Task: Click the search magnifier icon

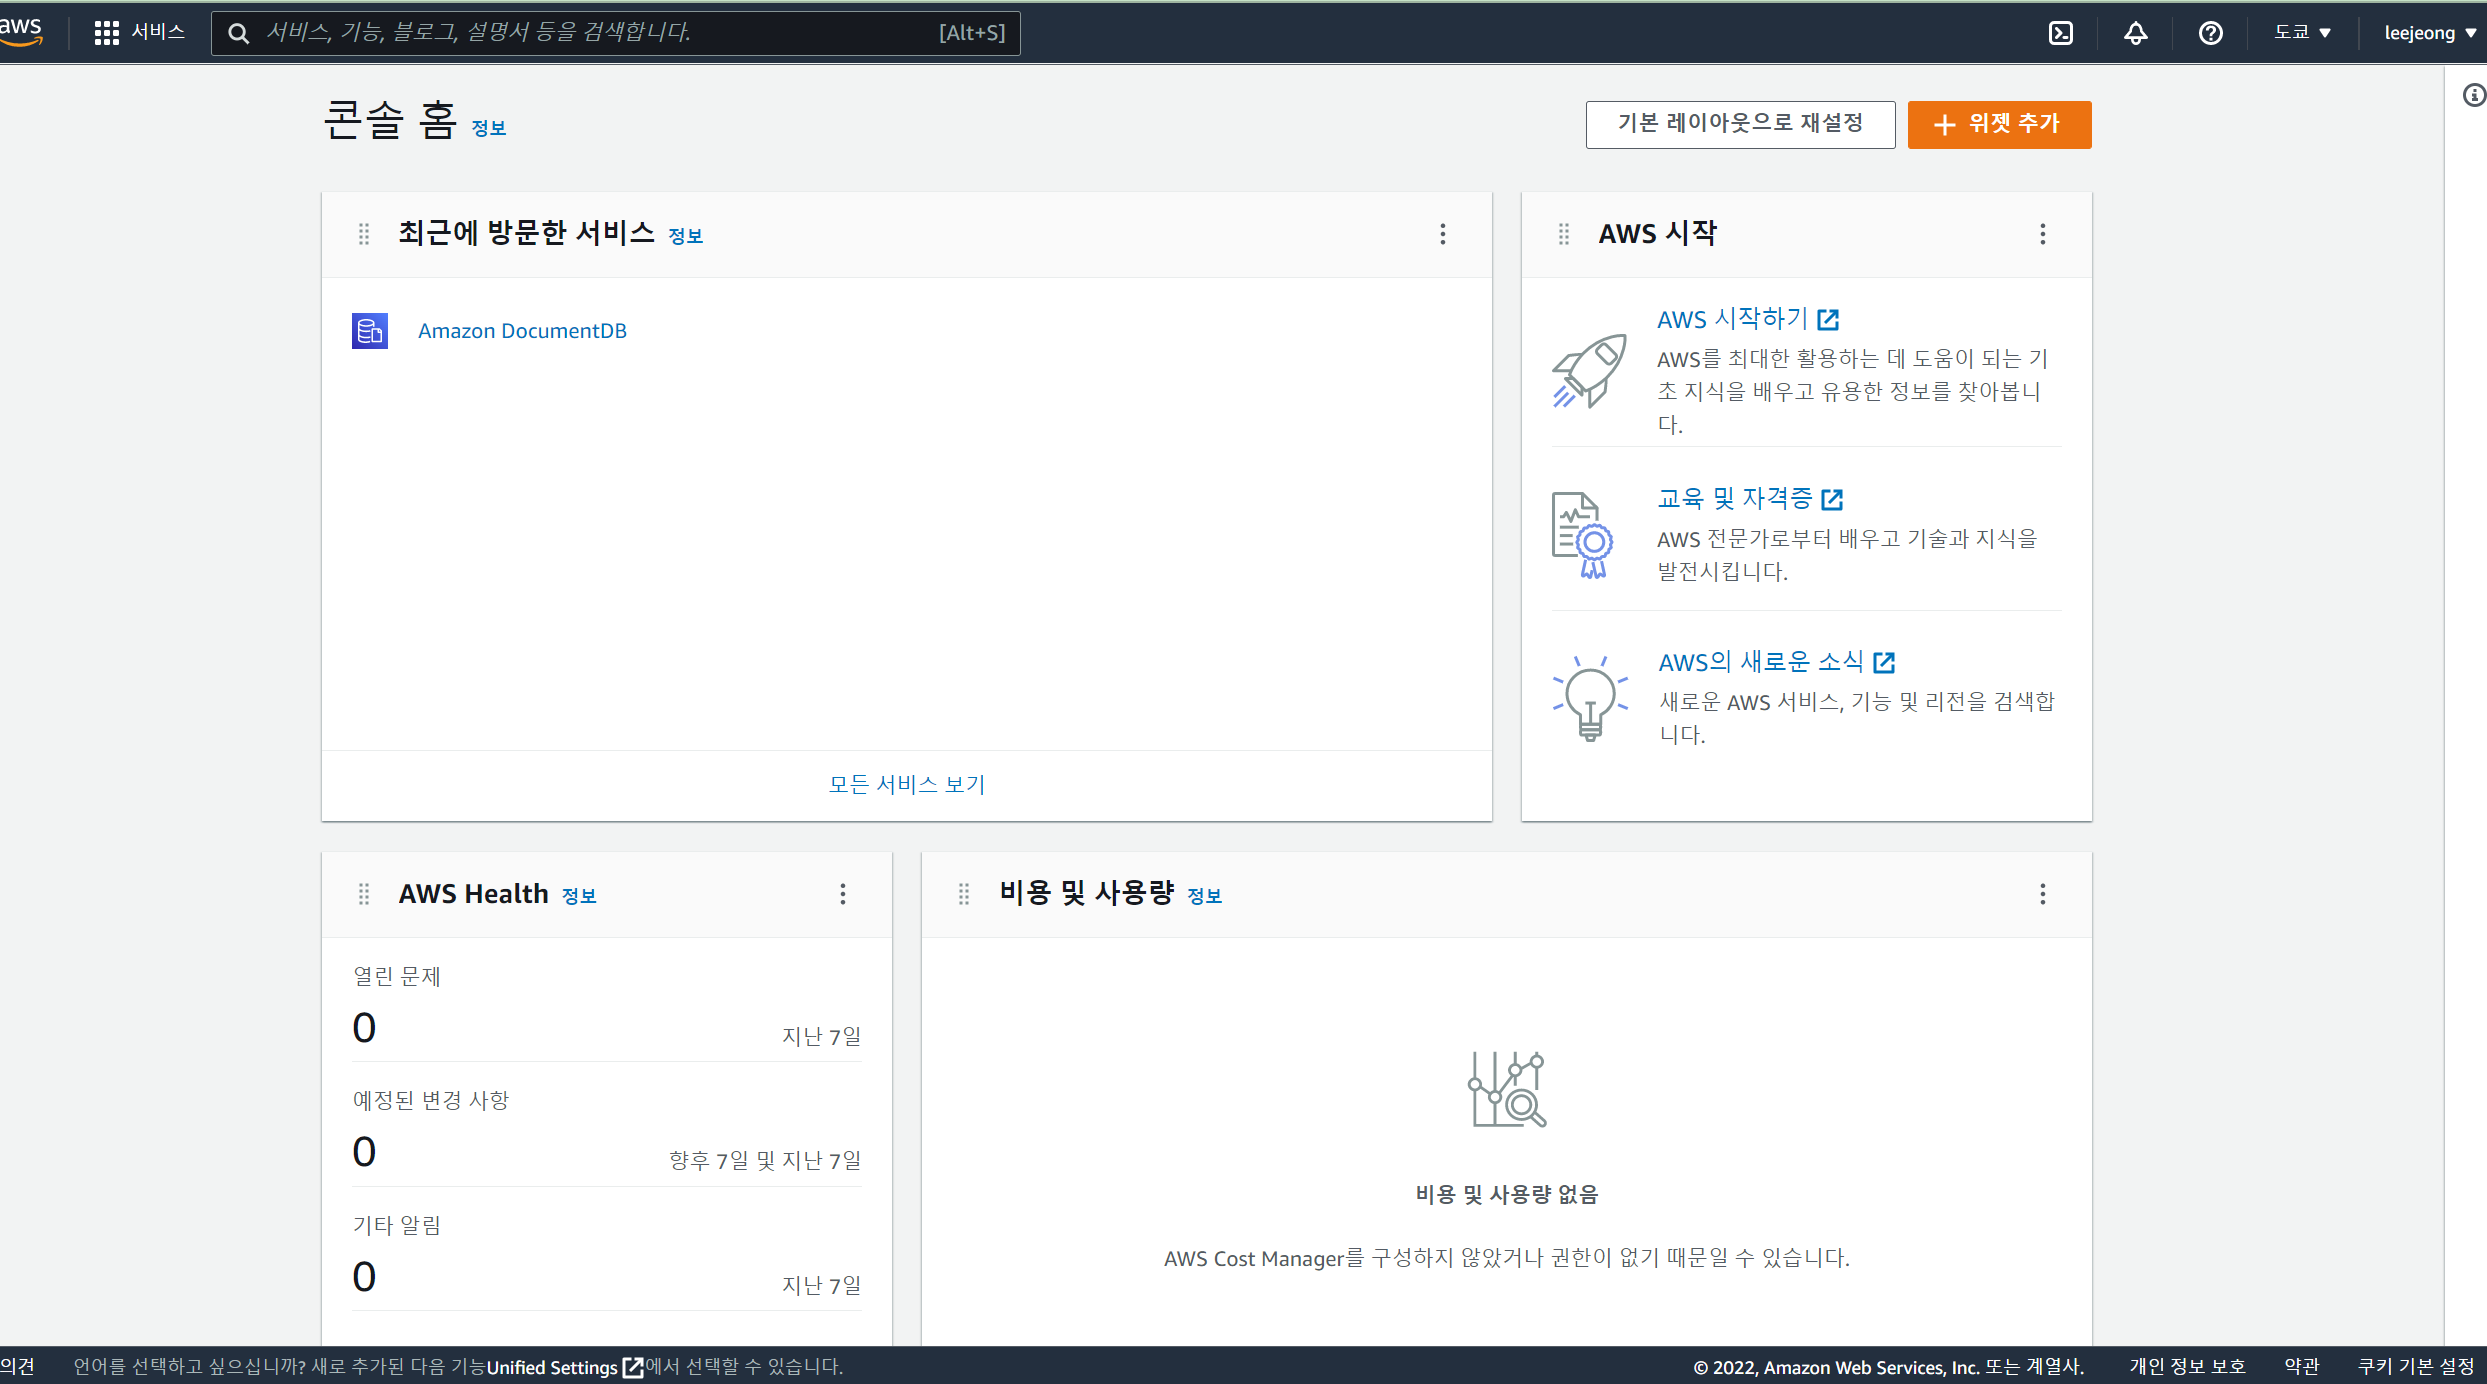Action: click(x=238, y=33)
